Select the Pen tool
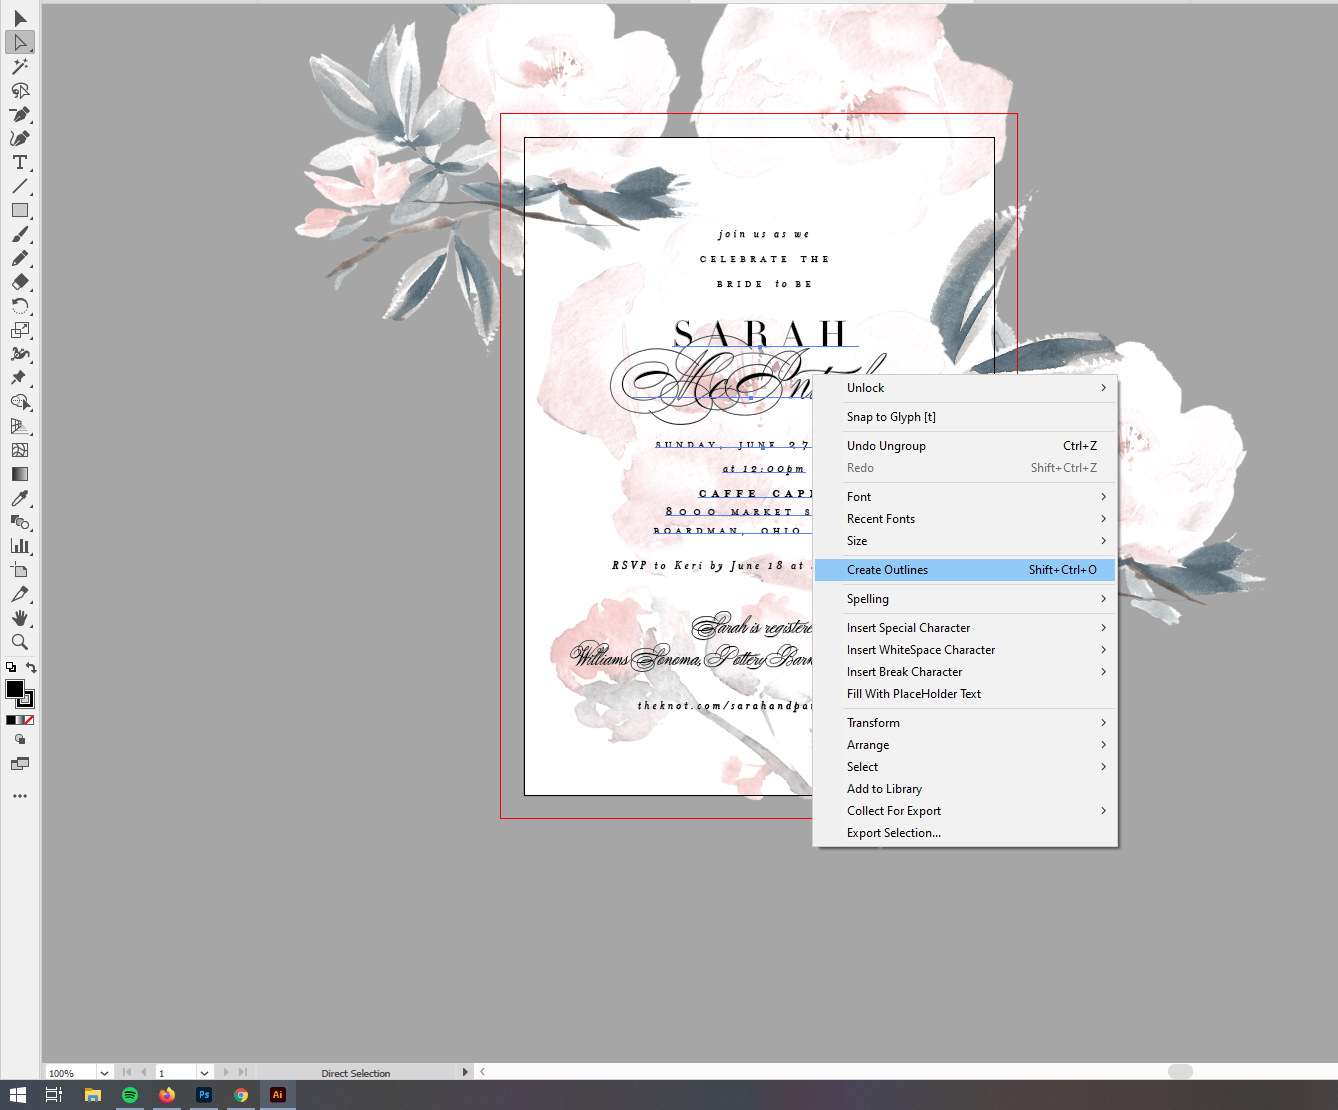 pyautogui.click(x=19, y=115)
